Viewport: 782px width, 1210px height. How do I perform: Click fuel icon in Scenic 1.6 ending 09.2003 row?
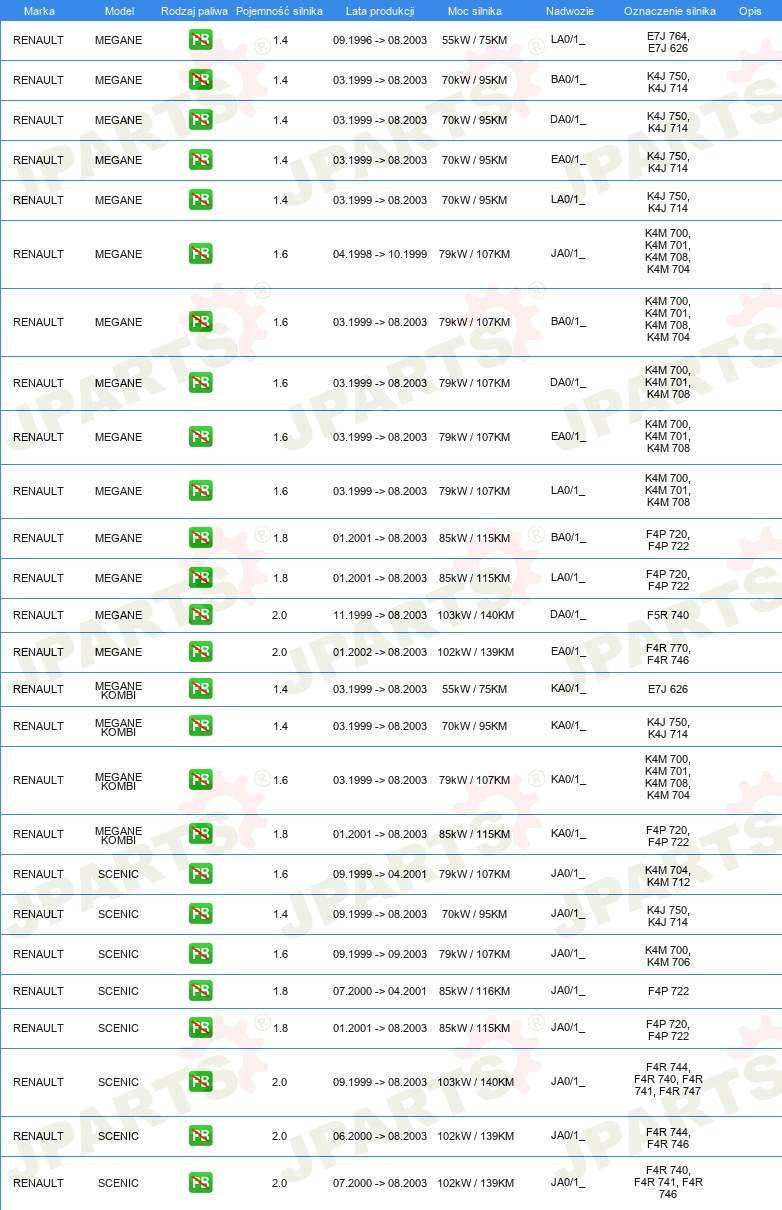(x=200, y=955)
